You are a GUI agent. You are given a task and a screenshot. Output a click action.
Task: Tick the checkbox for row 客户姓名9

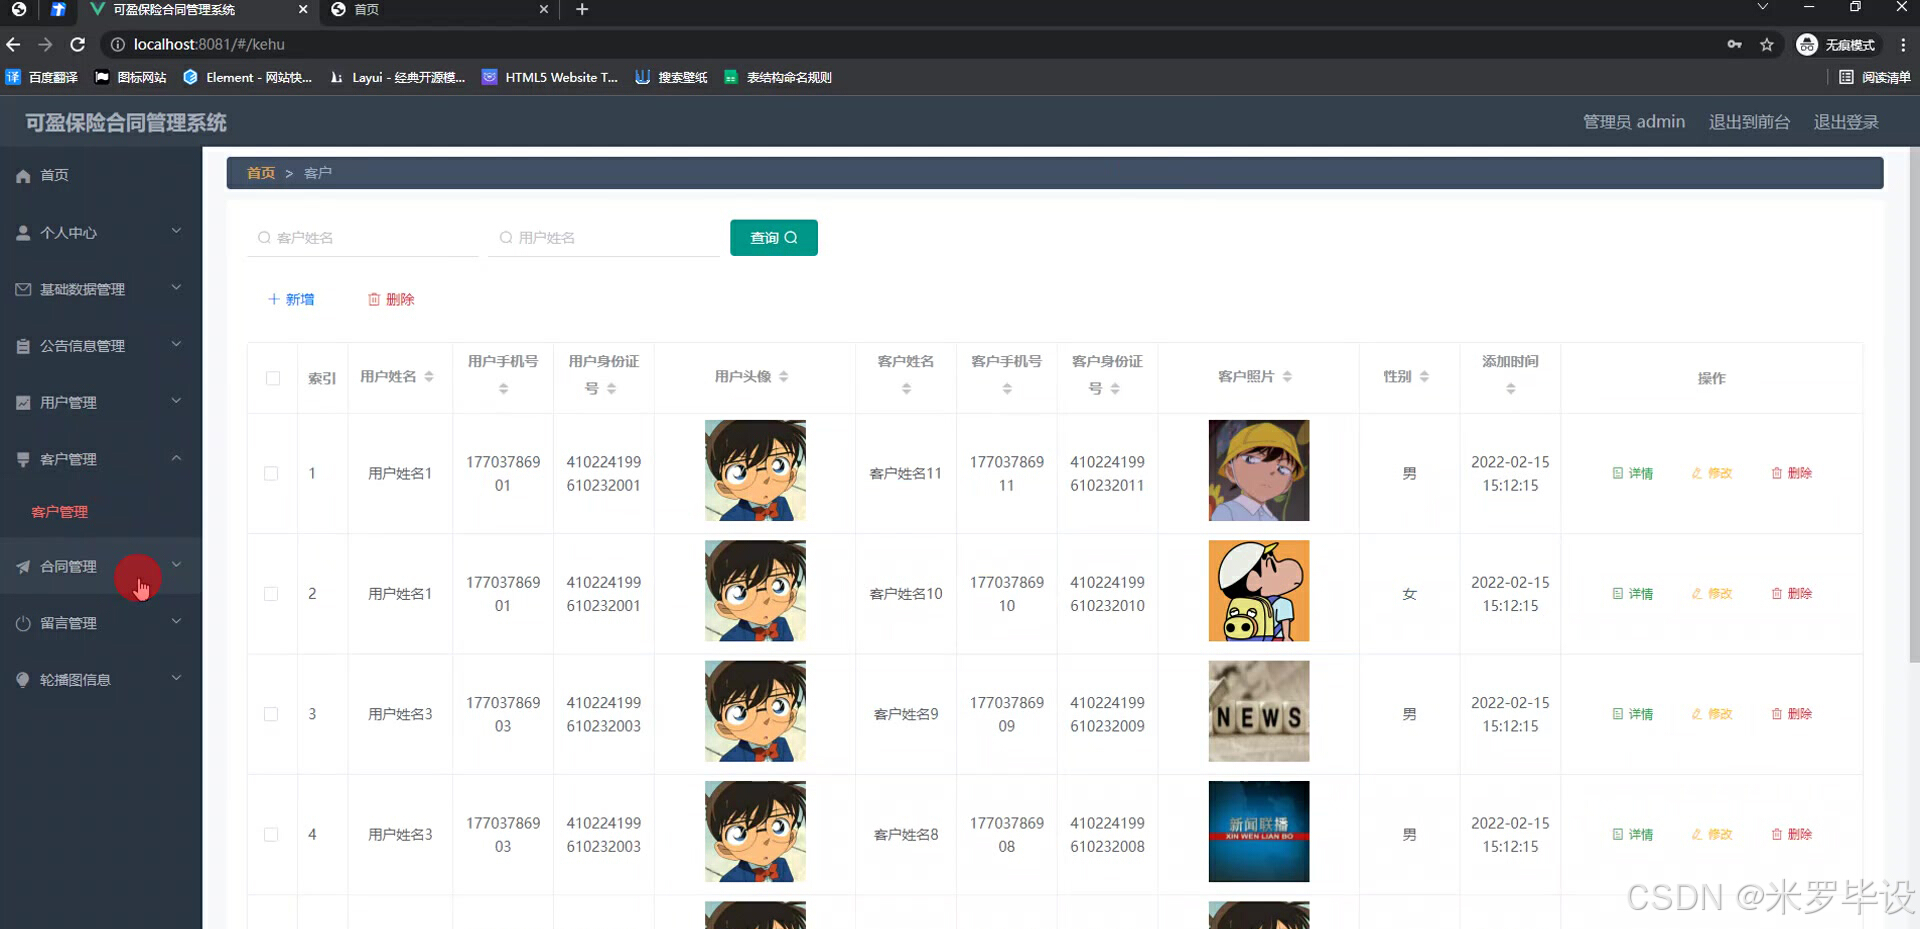coord(271,714)
